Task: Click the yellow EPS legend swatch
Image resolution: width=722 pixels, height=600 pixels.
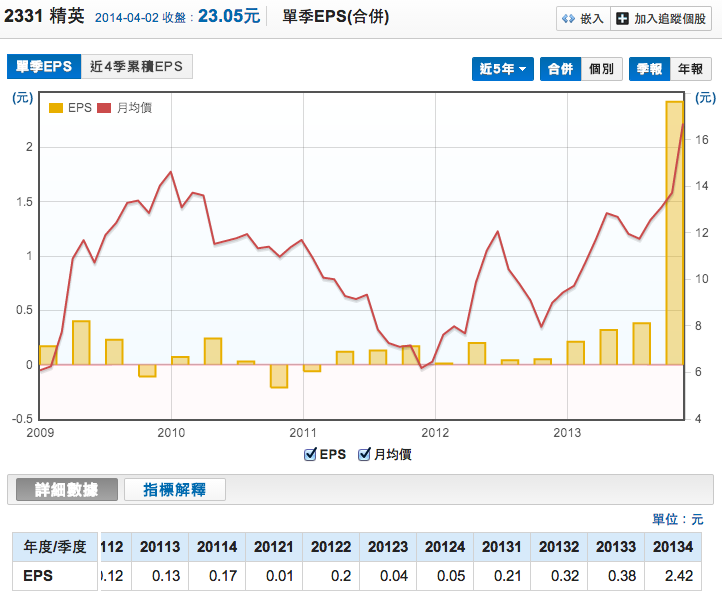Action: (x=55, y=107)
